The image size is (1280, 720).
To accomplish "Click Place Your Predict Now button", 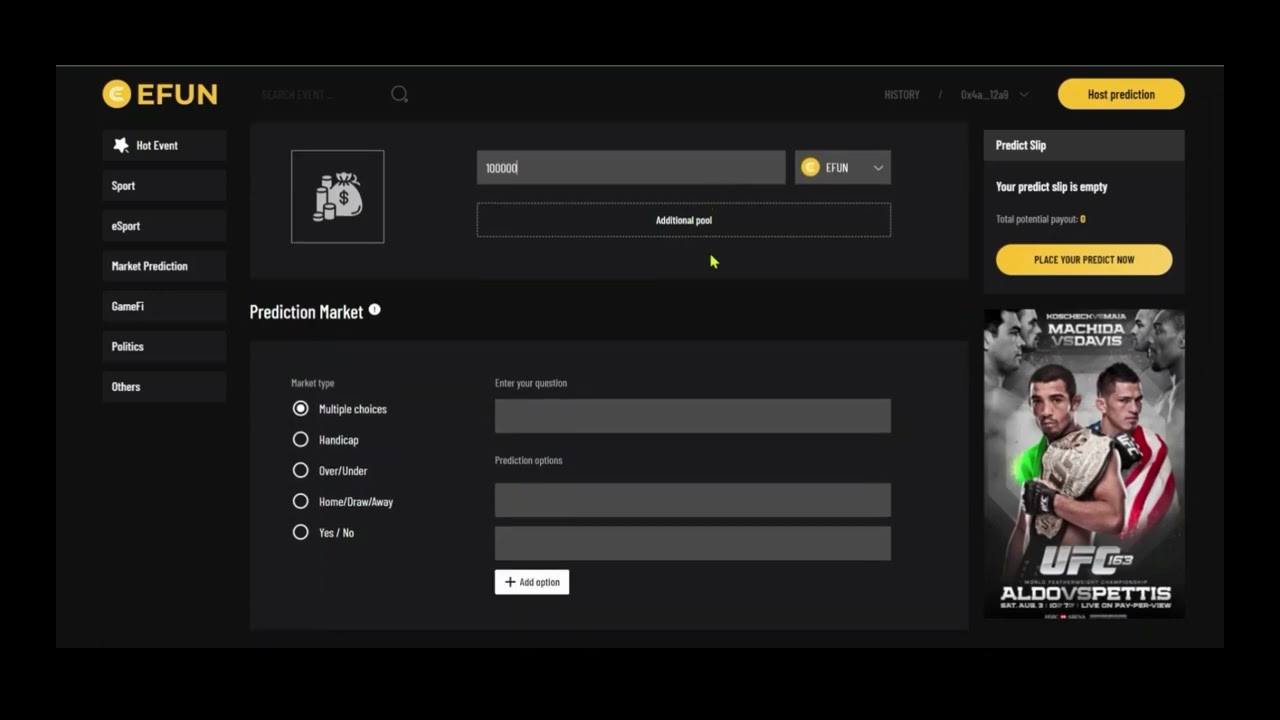I will coord(1084,259).
